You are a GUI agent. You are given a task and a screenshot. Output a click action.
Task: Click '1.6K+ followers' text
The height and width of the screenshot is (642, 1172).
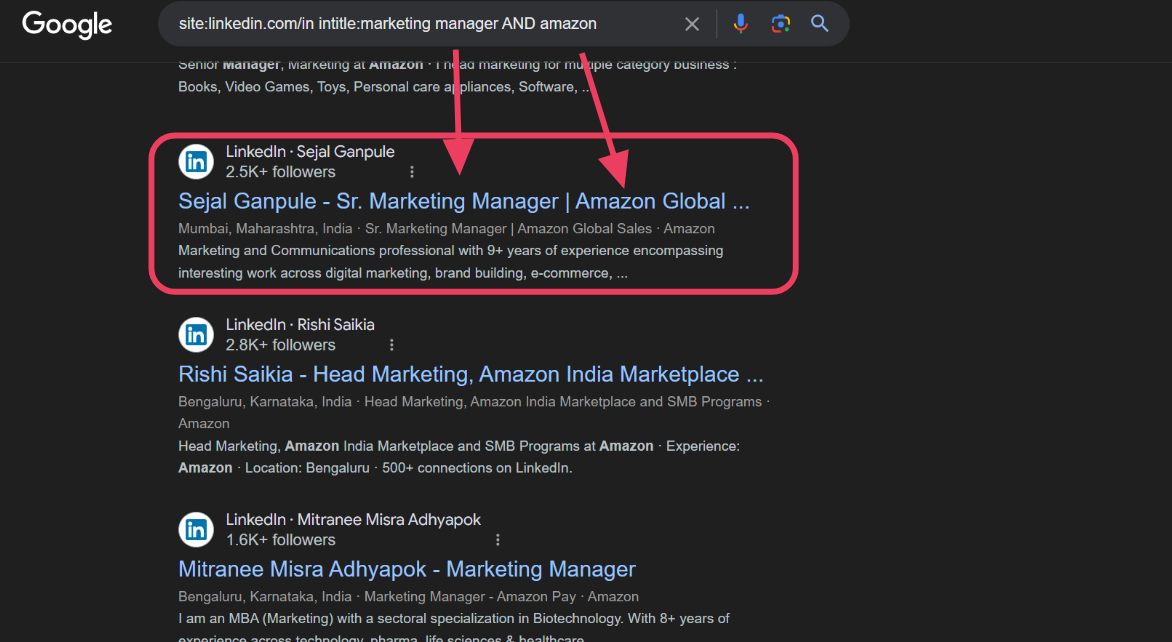(280, 540)
